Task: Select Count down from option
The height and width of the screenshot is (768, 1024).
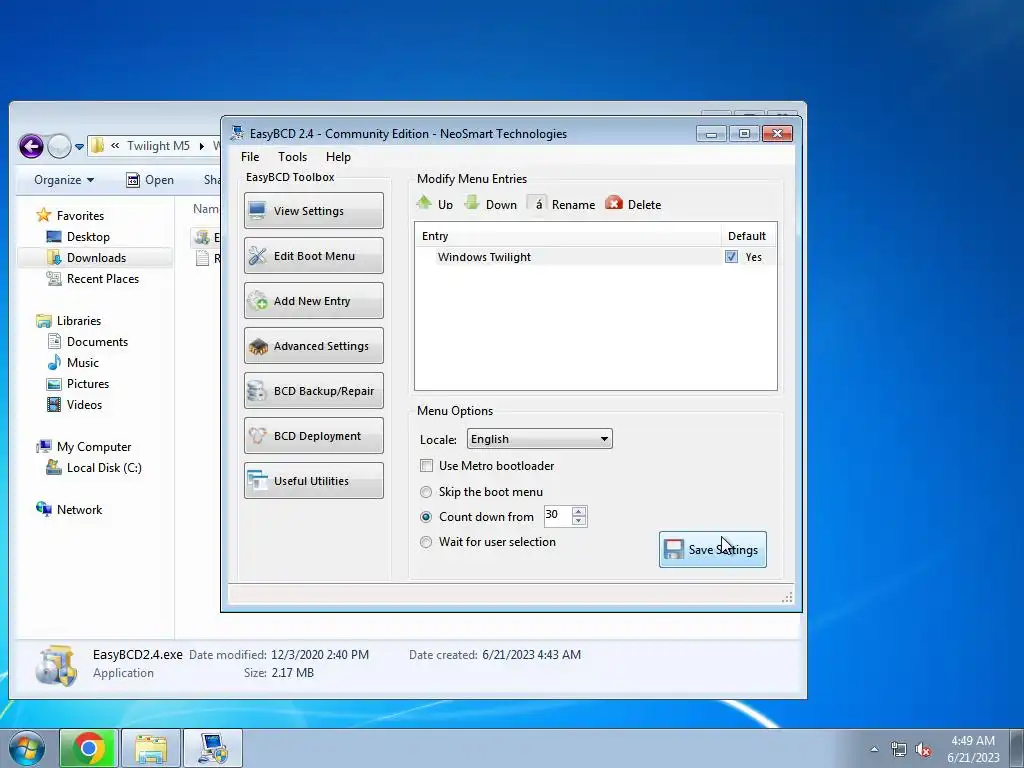Action: (x=426, y=517)
